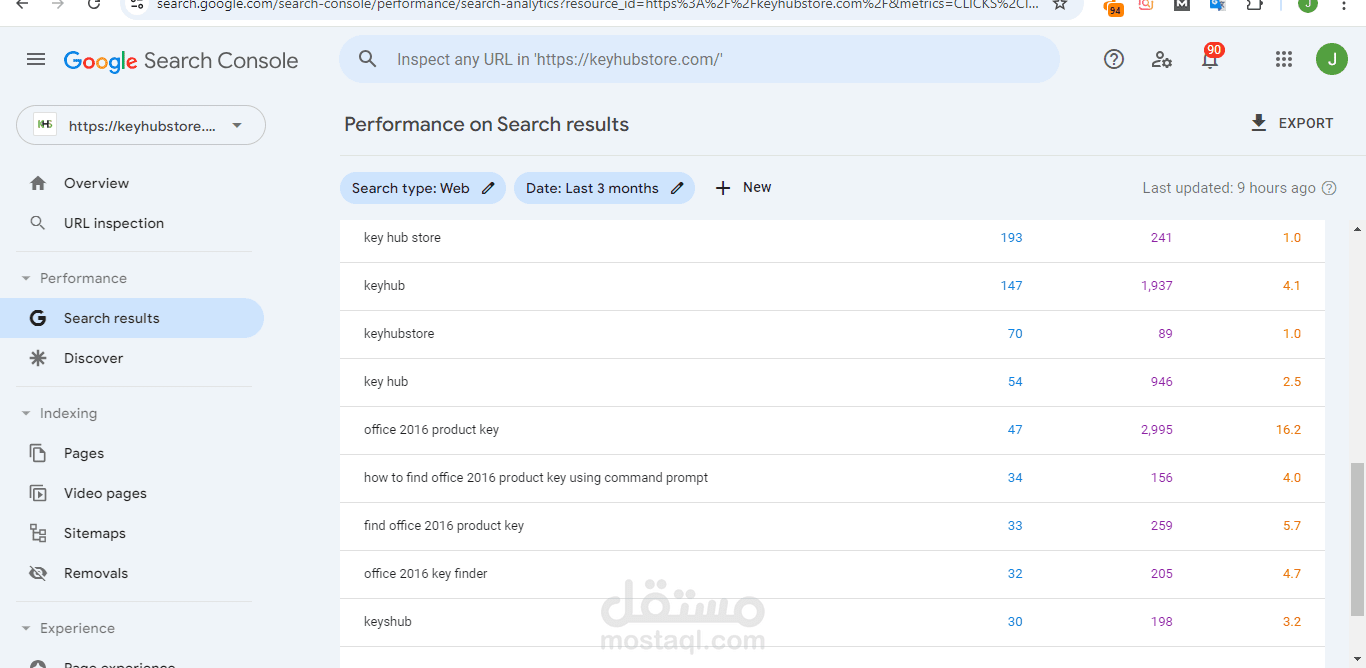Click the plus icon for New filter
The height and width of the screenshot is (668, 1366).
click(x=723, y=188)
